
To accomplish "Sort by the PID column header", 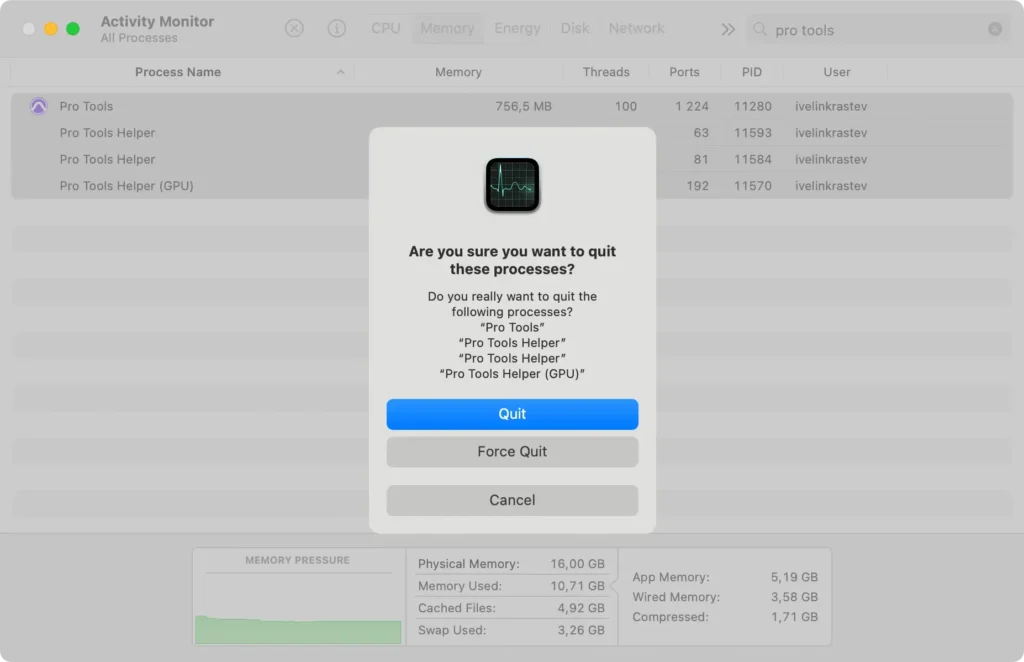I will point(752,72).
